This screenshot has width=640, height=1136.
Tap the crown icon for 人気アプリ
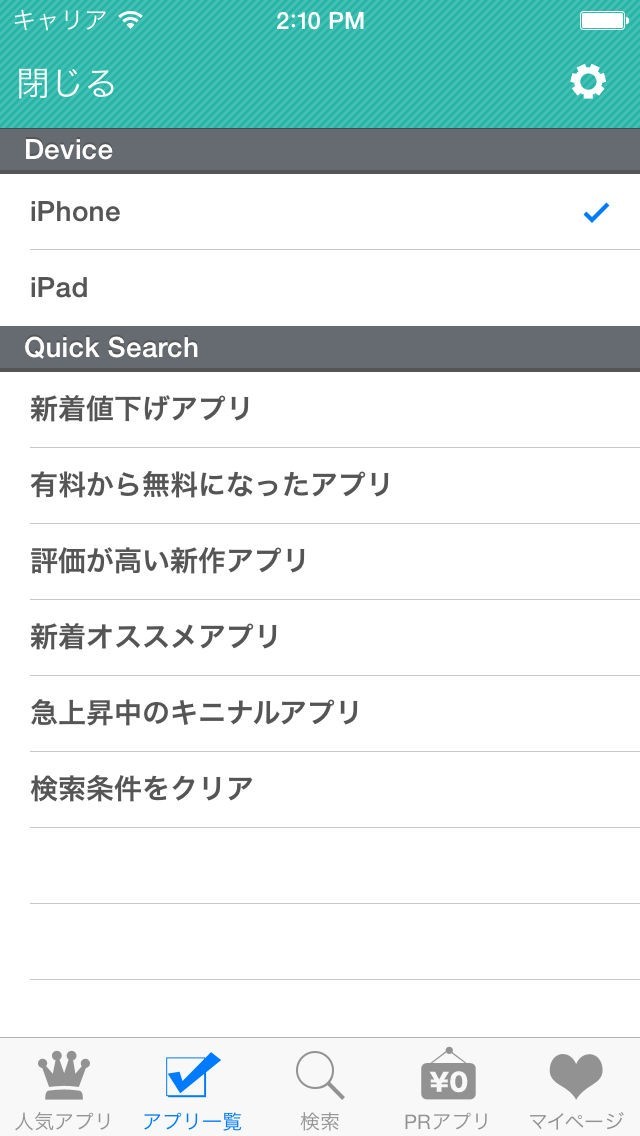[x=64, y=1078]
